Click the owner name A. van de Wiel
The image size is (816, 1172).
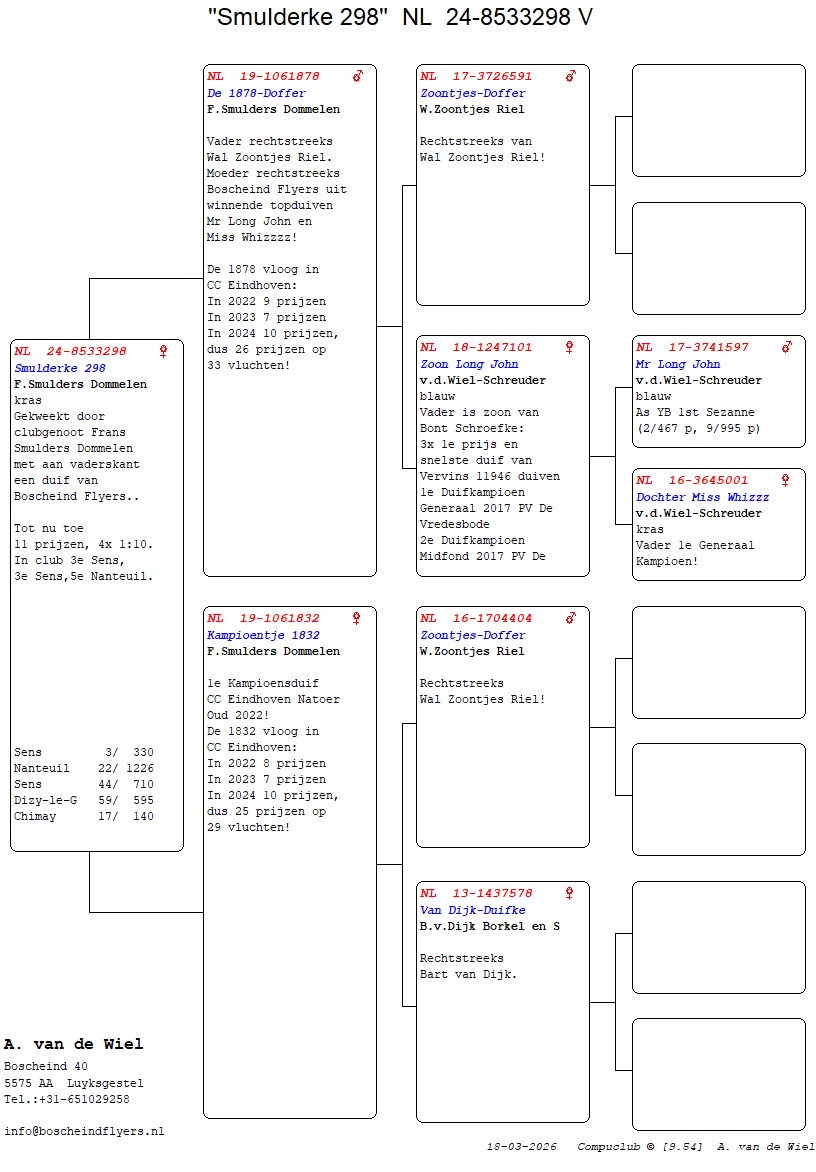[x=74, y=1044]
